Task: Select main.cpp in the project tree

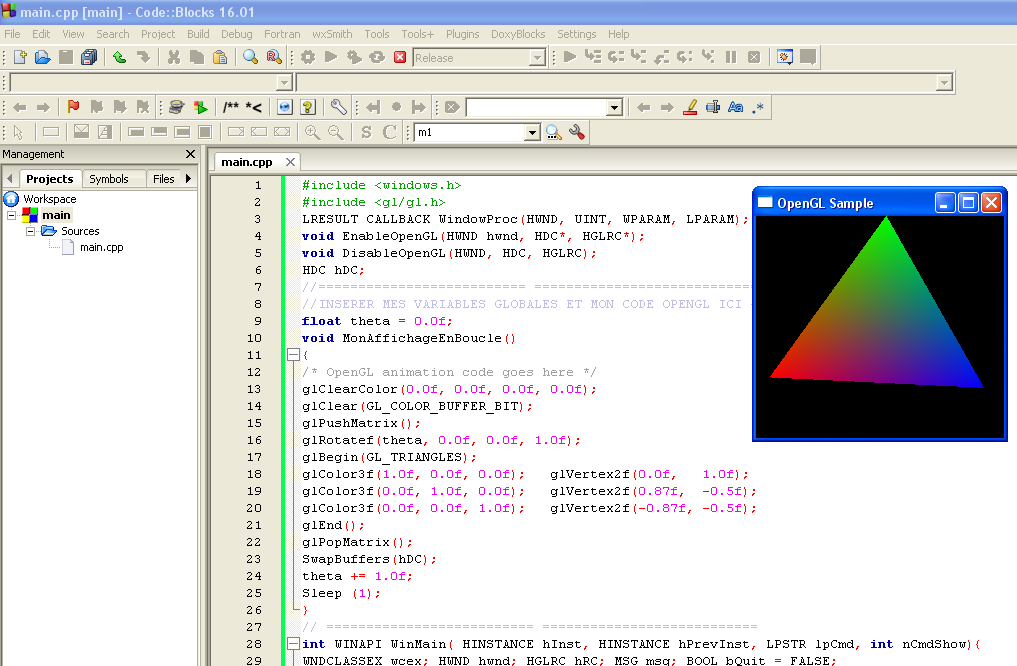Action: (x=101, y=247)
